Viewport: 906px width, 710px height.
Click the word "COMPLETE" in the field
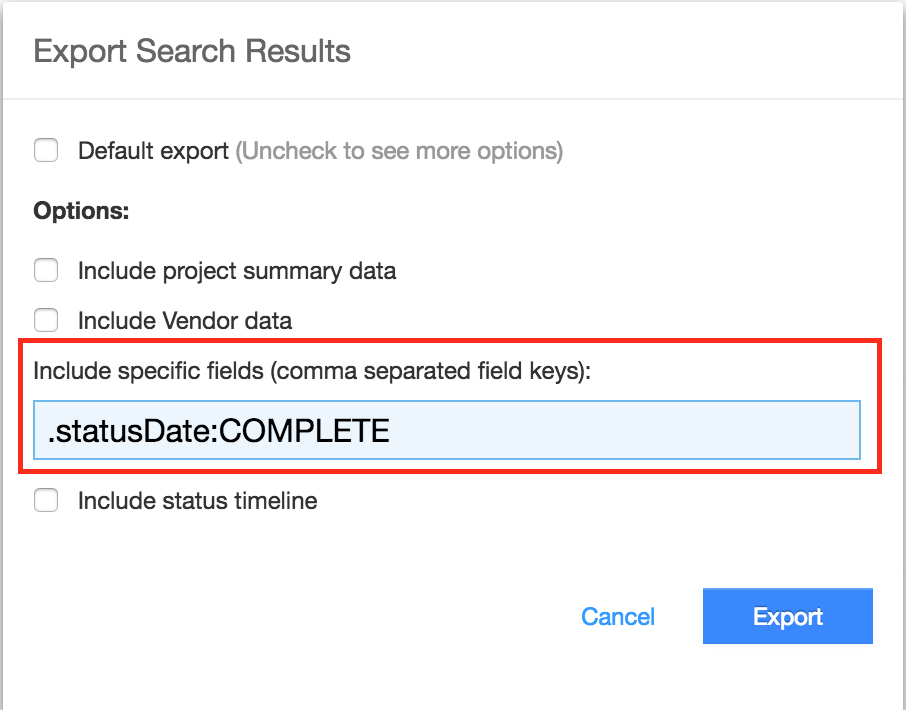click(304, 431)
